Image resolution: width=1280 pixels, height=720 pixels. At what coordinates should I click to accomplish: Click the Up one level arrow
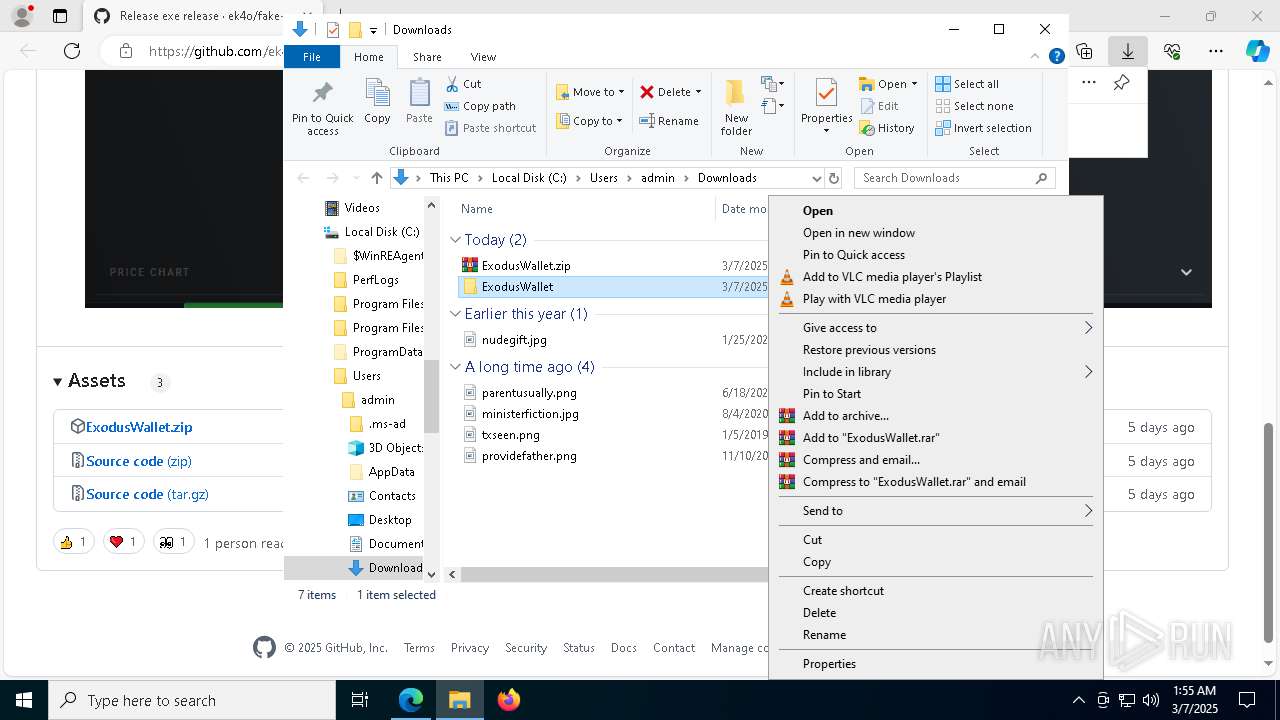coord(376,178)
